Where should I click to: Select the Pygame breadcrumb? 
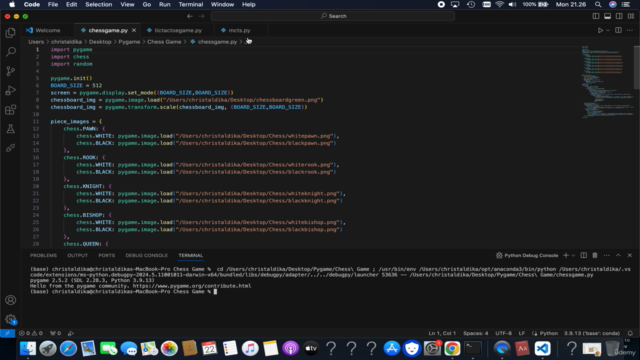129,42
